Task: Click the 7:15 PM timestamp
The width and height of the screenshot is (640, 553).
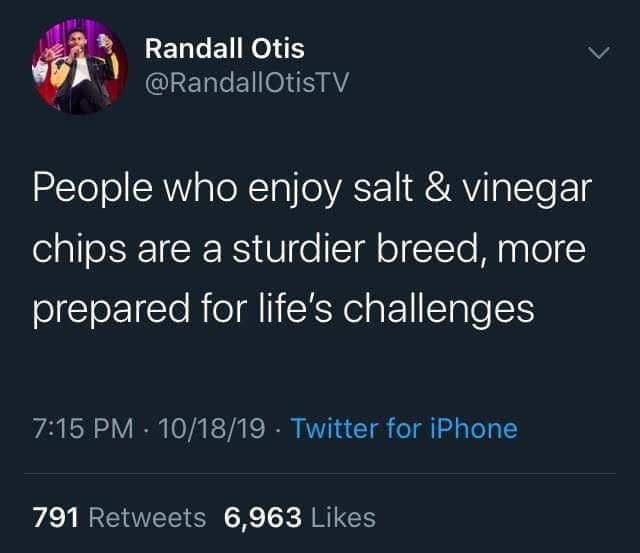Action: pos(83,429)
